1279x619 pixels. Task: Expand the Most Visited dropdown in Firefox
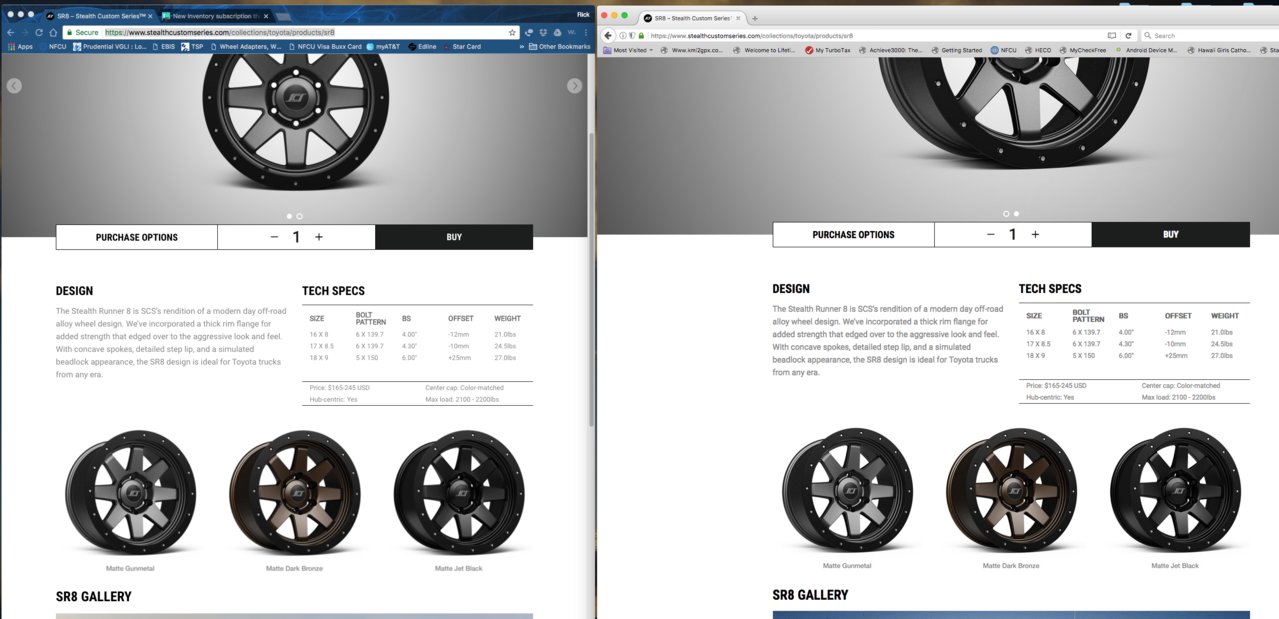click(x=627, y=50)
